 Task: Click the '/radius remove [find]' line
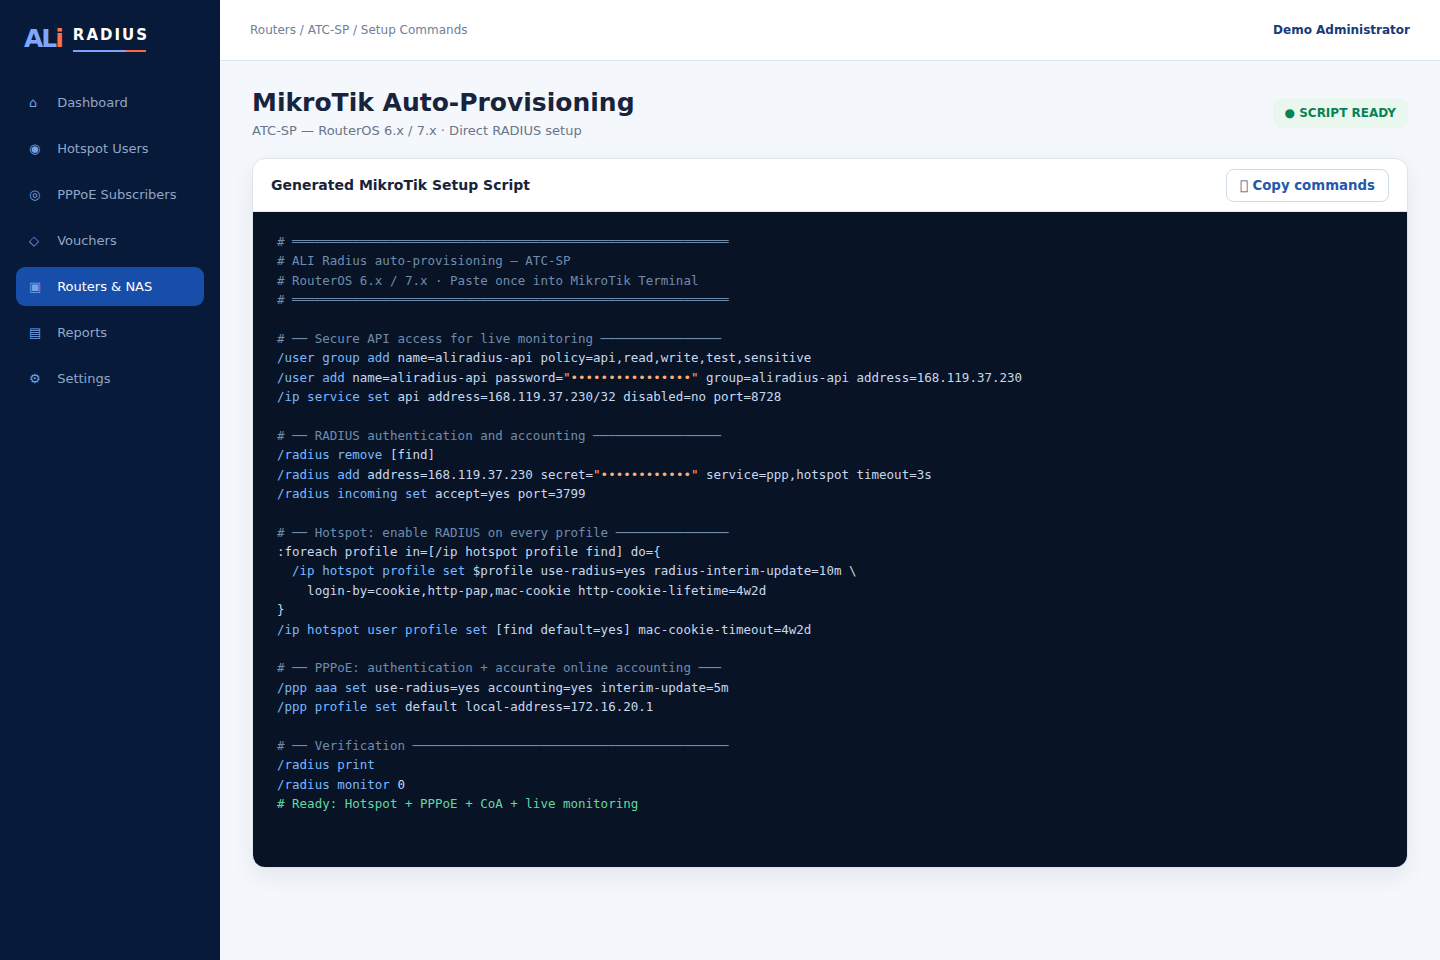[x=355, y=455]
